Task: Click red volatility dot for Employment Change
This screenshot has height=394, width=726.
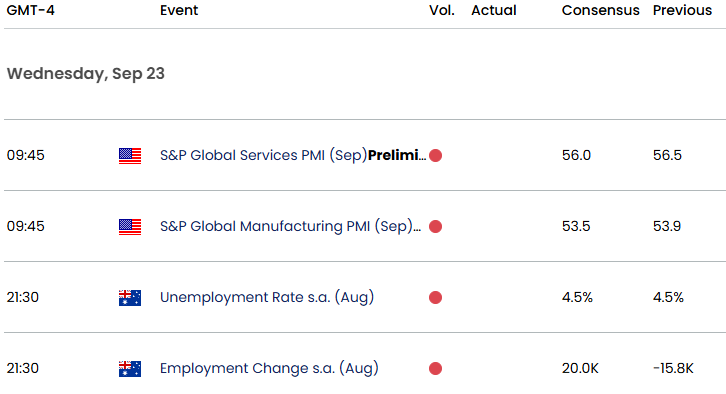Action: (435, 369)
